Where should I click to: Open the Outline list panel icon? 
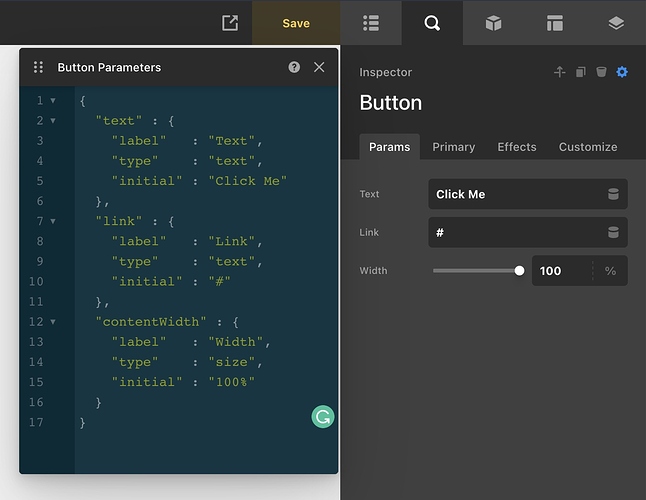pyautogui.click(x=371, y=23)
